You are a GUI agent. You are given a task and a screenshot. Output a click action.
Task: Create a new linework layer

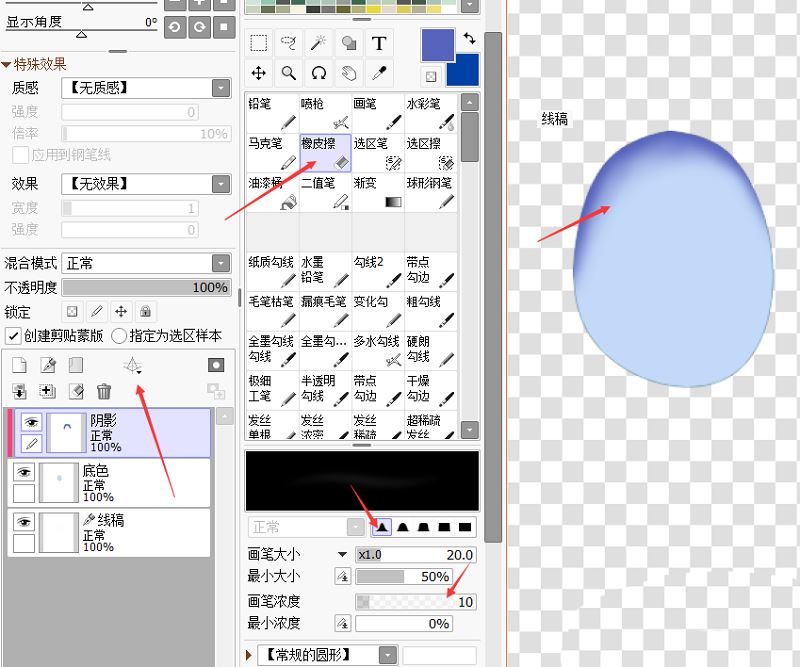click(x=48, y=365)
